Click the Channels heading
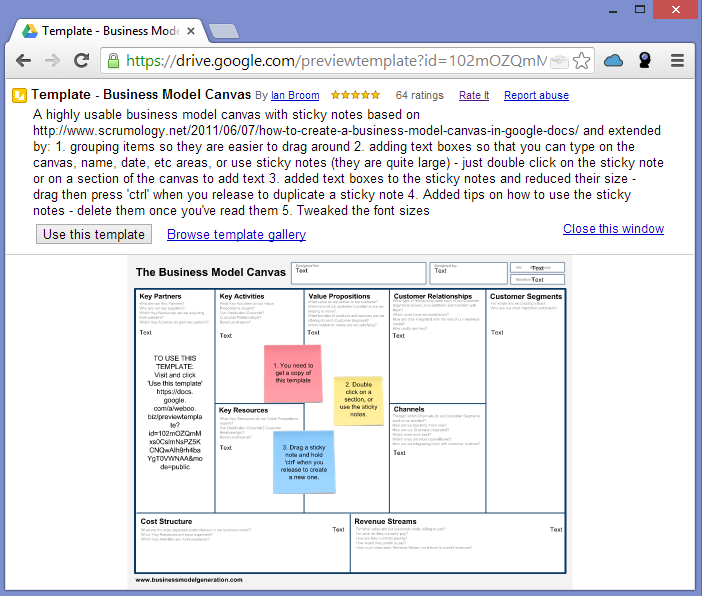This screenshot has height=596, width=702. click(409, 409)
